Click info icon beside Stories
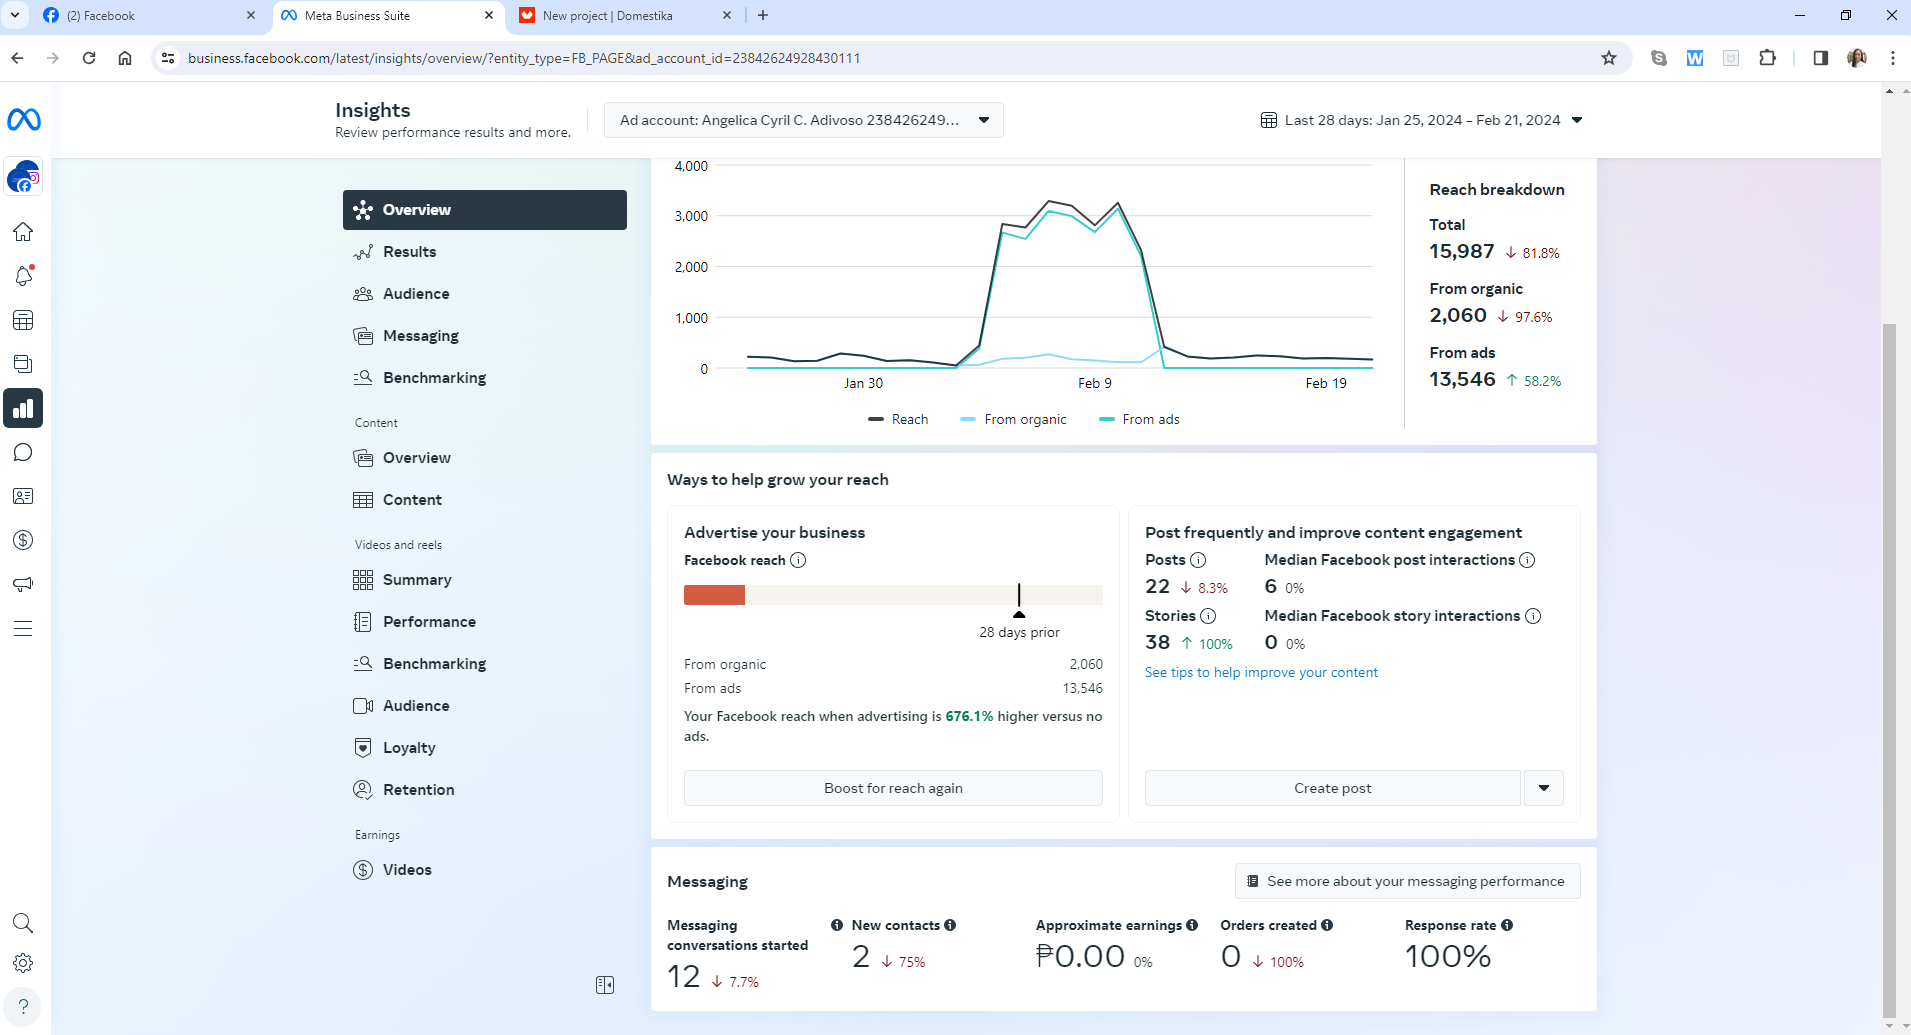This screenshot has height=1035, width=1911. (1208, 616)
